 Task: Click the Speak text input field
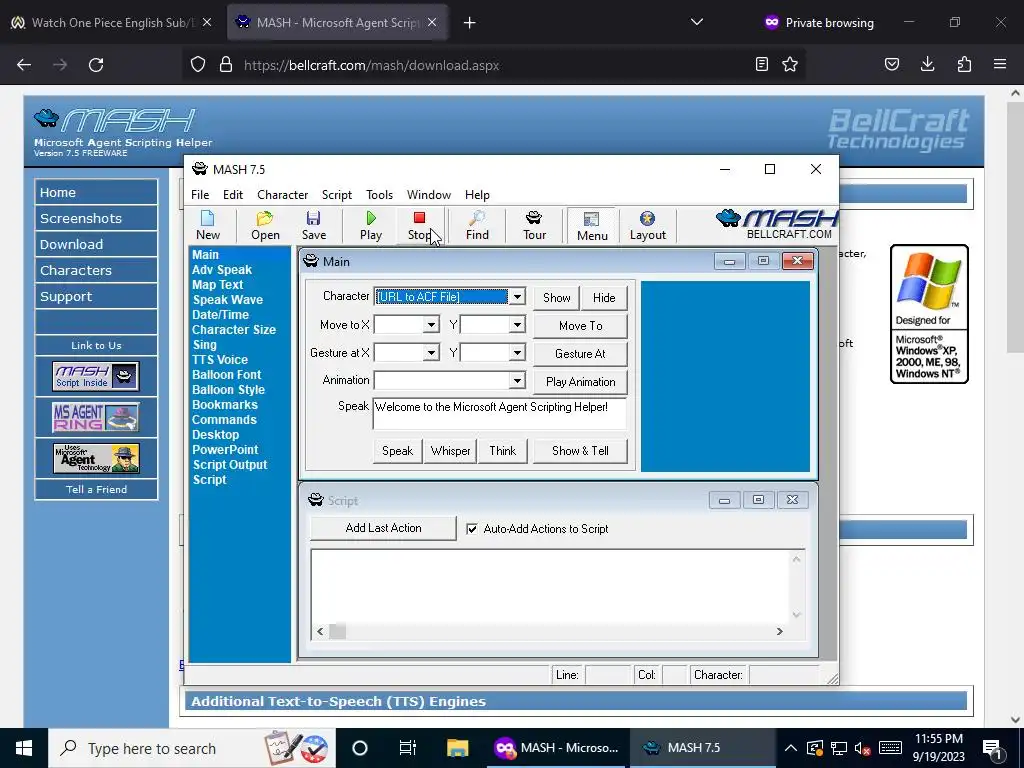(x=500, y=413)
